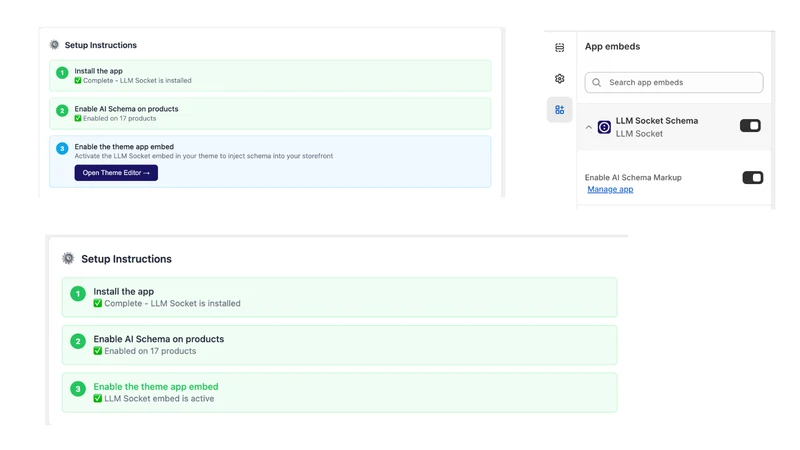This screenshot has width=800, height=450.
Task: Click 'Enable AI Schema on products' in top panel
Action: tap(127, 109)
